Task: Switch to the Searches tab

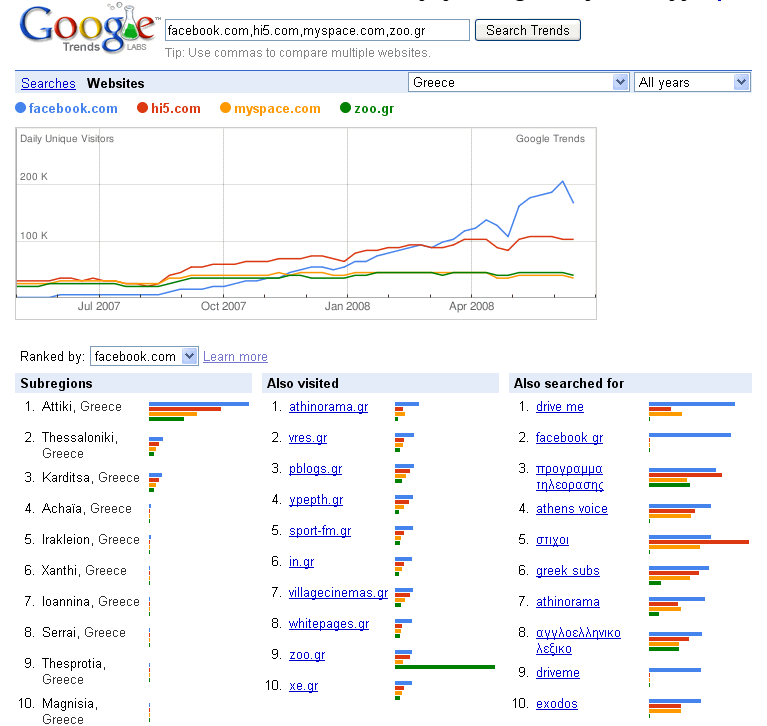Action: (x=48, y=83)
